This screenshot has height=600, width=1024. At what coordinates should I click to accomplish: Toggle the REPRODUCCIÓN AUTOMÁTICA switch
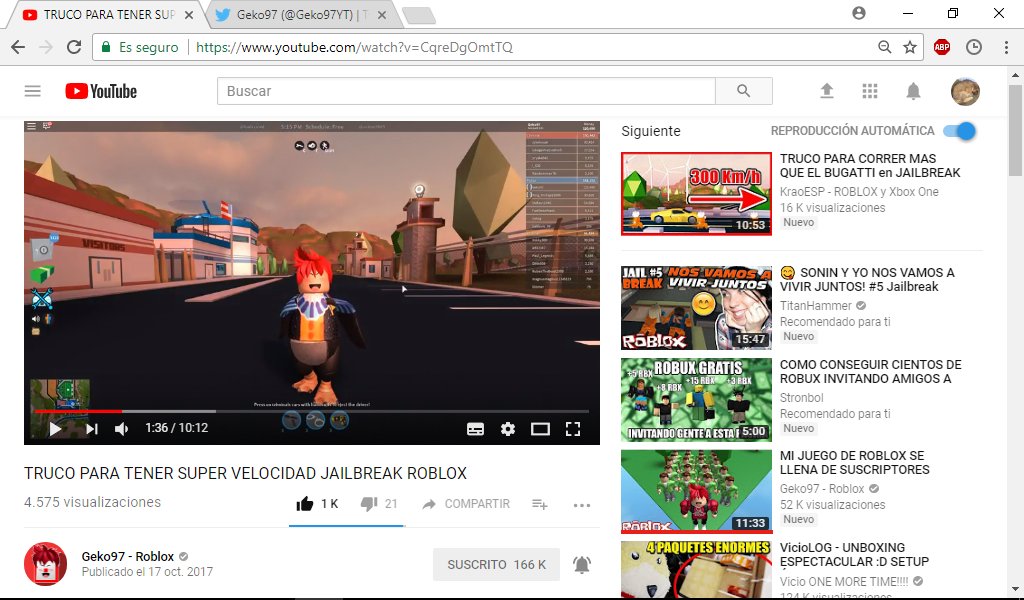(959, 131)
